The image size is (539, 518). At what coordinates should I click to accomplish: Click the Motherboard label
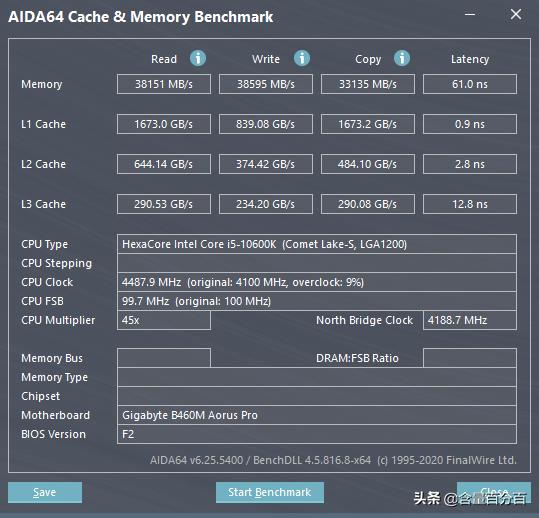55,415
